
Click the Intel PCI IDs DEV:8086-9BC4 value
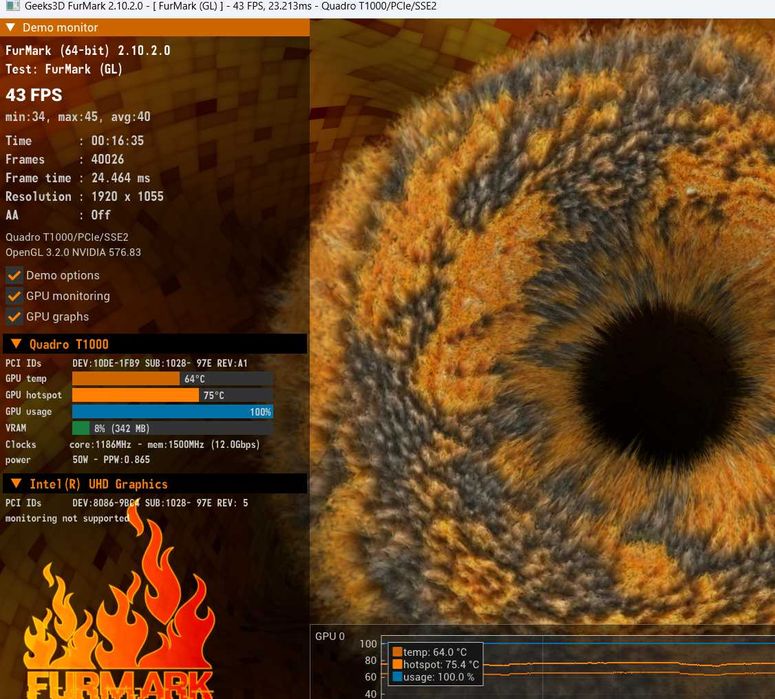tap(160, 503)
